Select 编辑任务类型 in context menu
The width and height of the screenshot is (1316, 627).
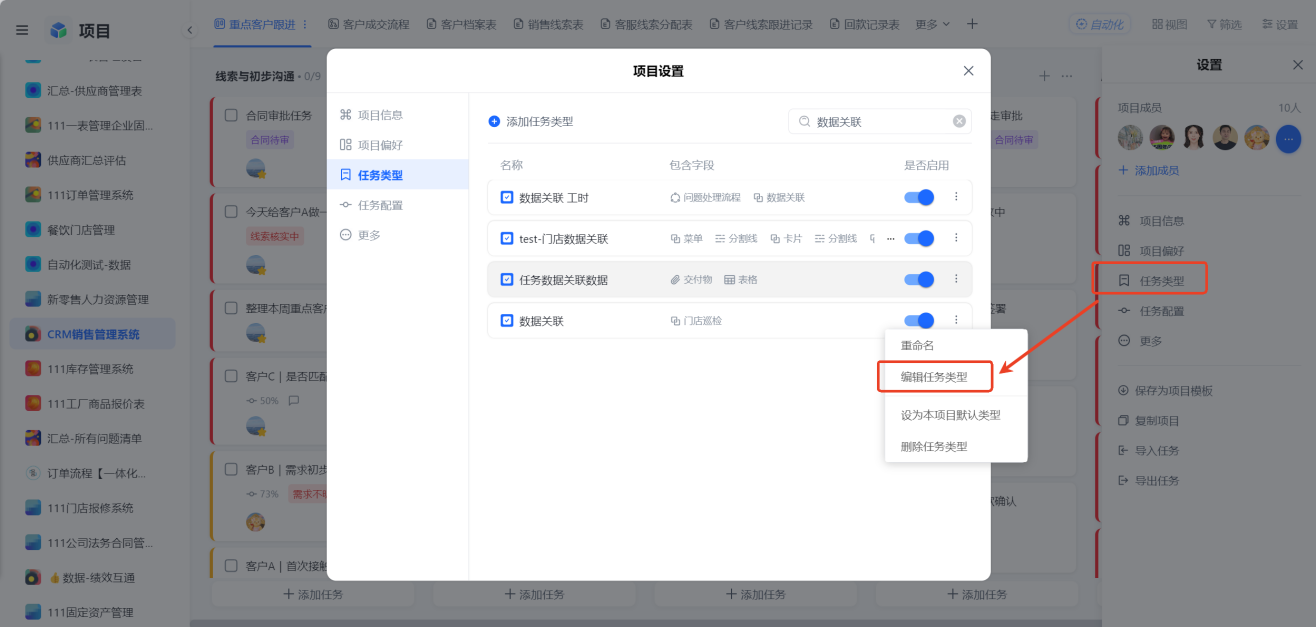point(934,377)
